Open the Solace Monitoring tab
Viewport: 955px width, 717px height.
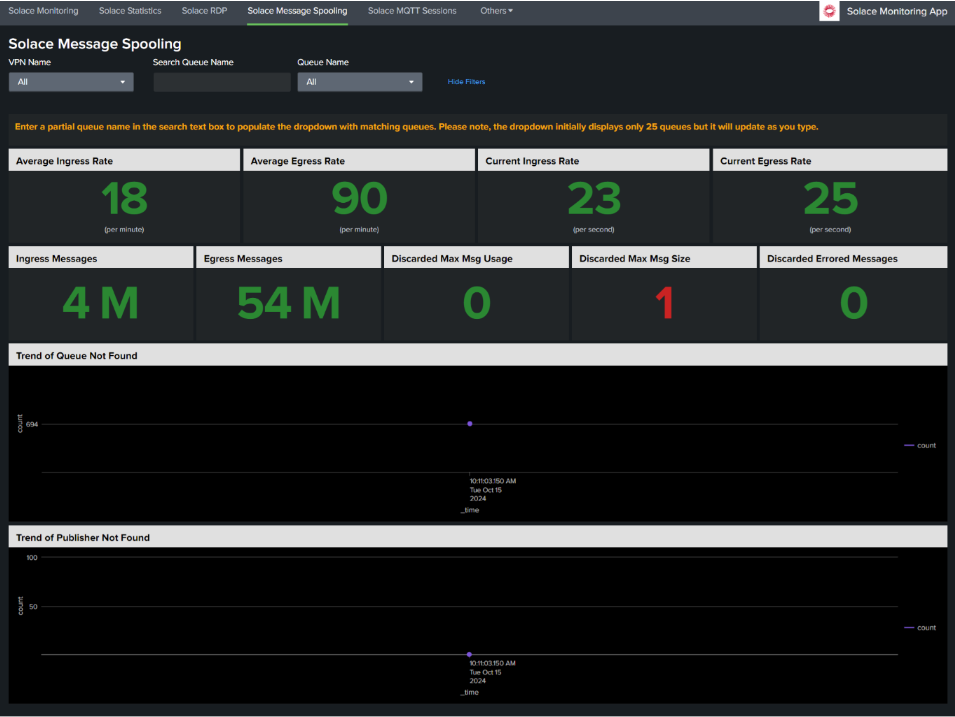point(43,11)
